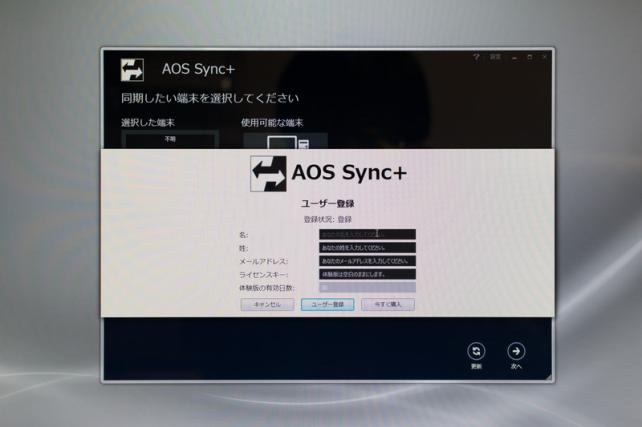
Task: Click the '体験版の有効日数:' field label
Action: [x=267, y=288]
